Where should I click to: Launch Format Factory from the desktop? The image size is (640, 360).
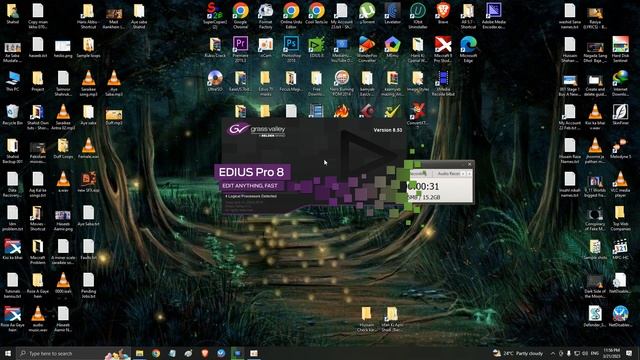(x=266, y=16)
